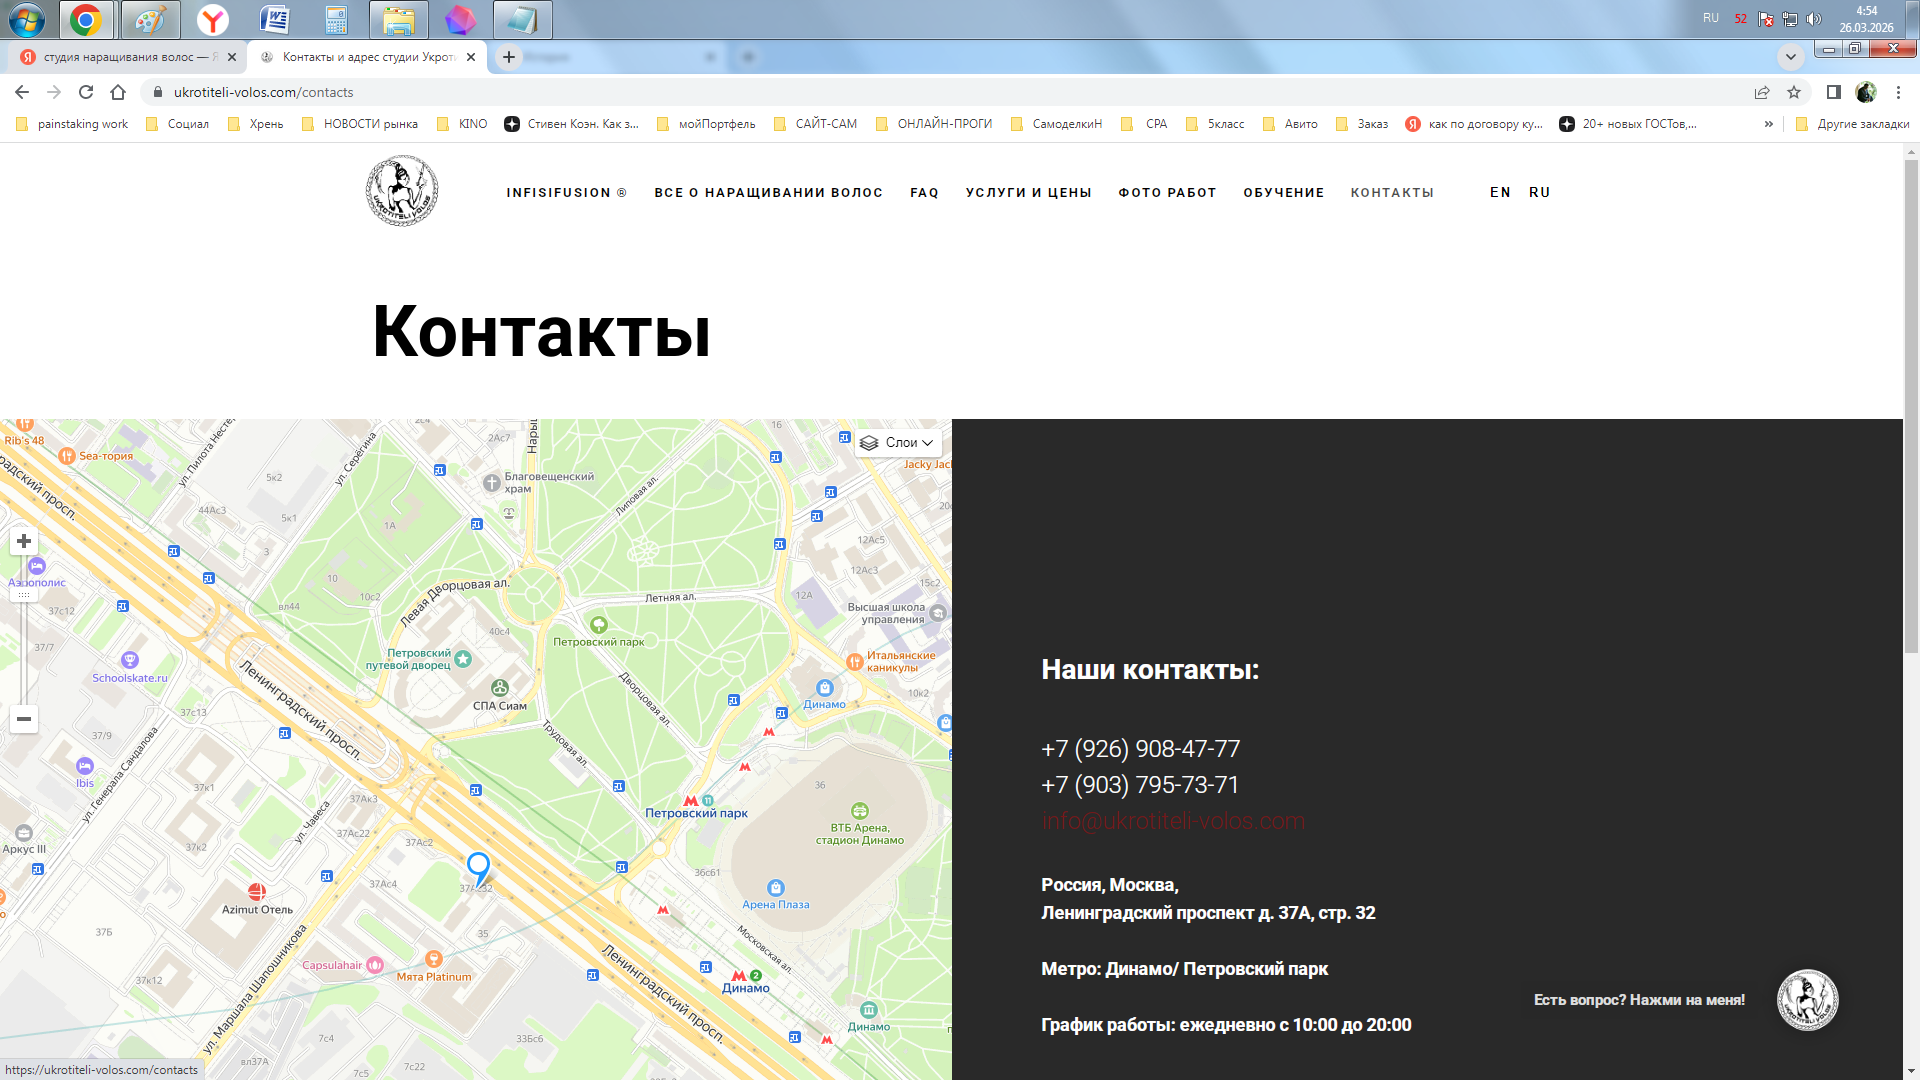Image resolution: width=1920 pixels, height=1080 pixels.
Task: Toggle browser side panel icon
Action: (1834, 92)
